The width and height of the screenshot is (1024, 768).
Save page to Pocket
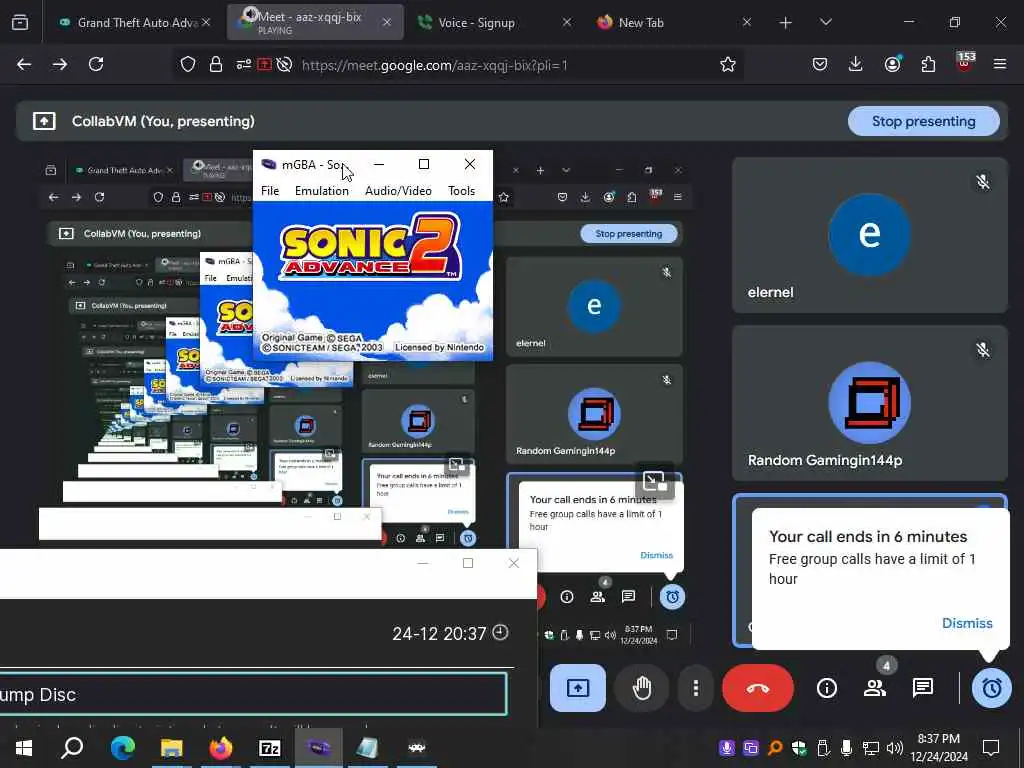820,64
